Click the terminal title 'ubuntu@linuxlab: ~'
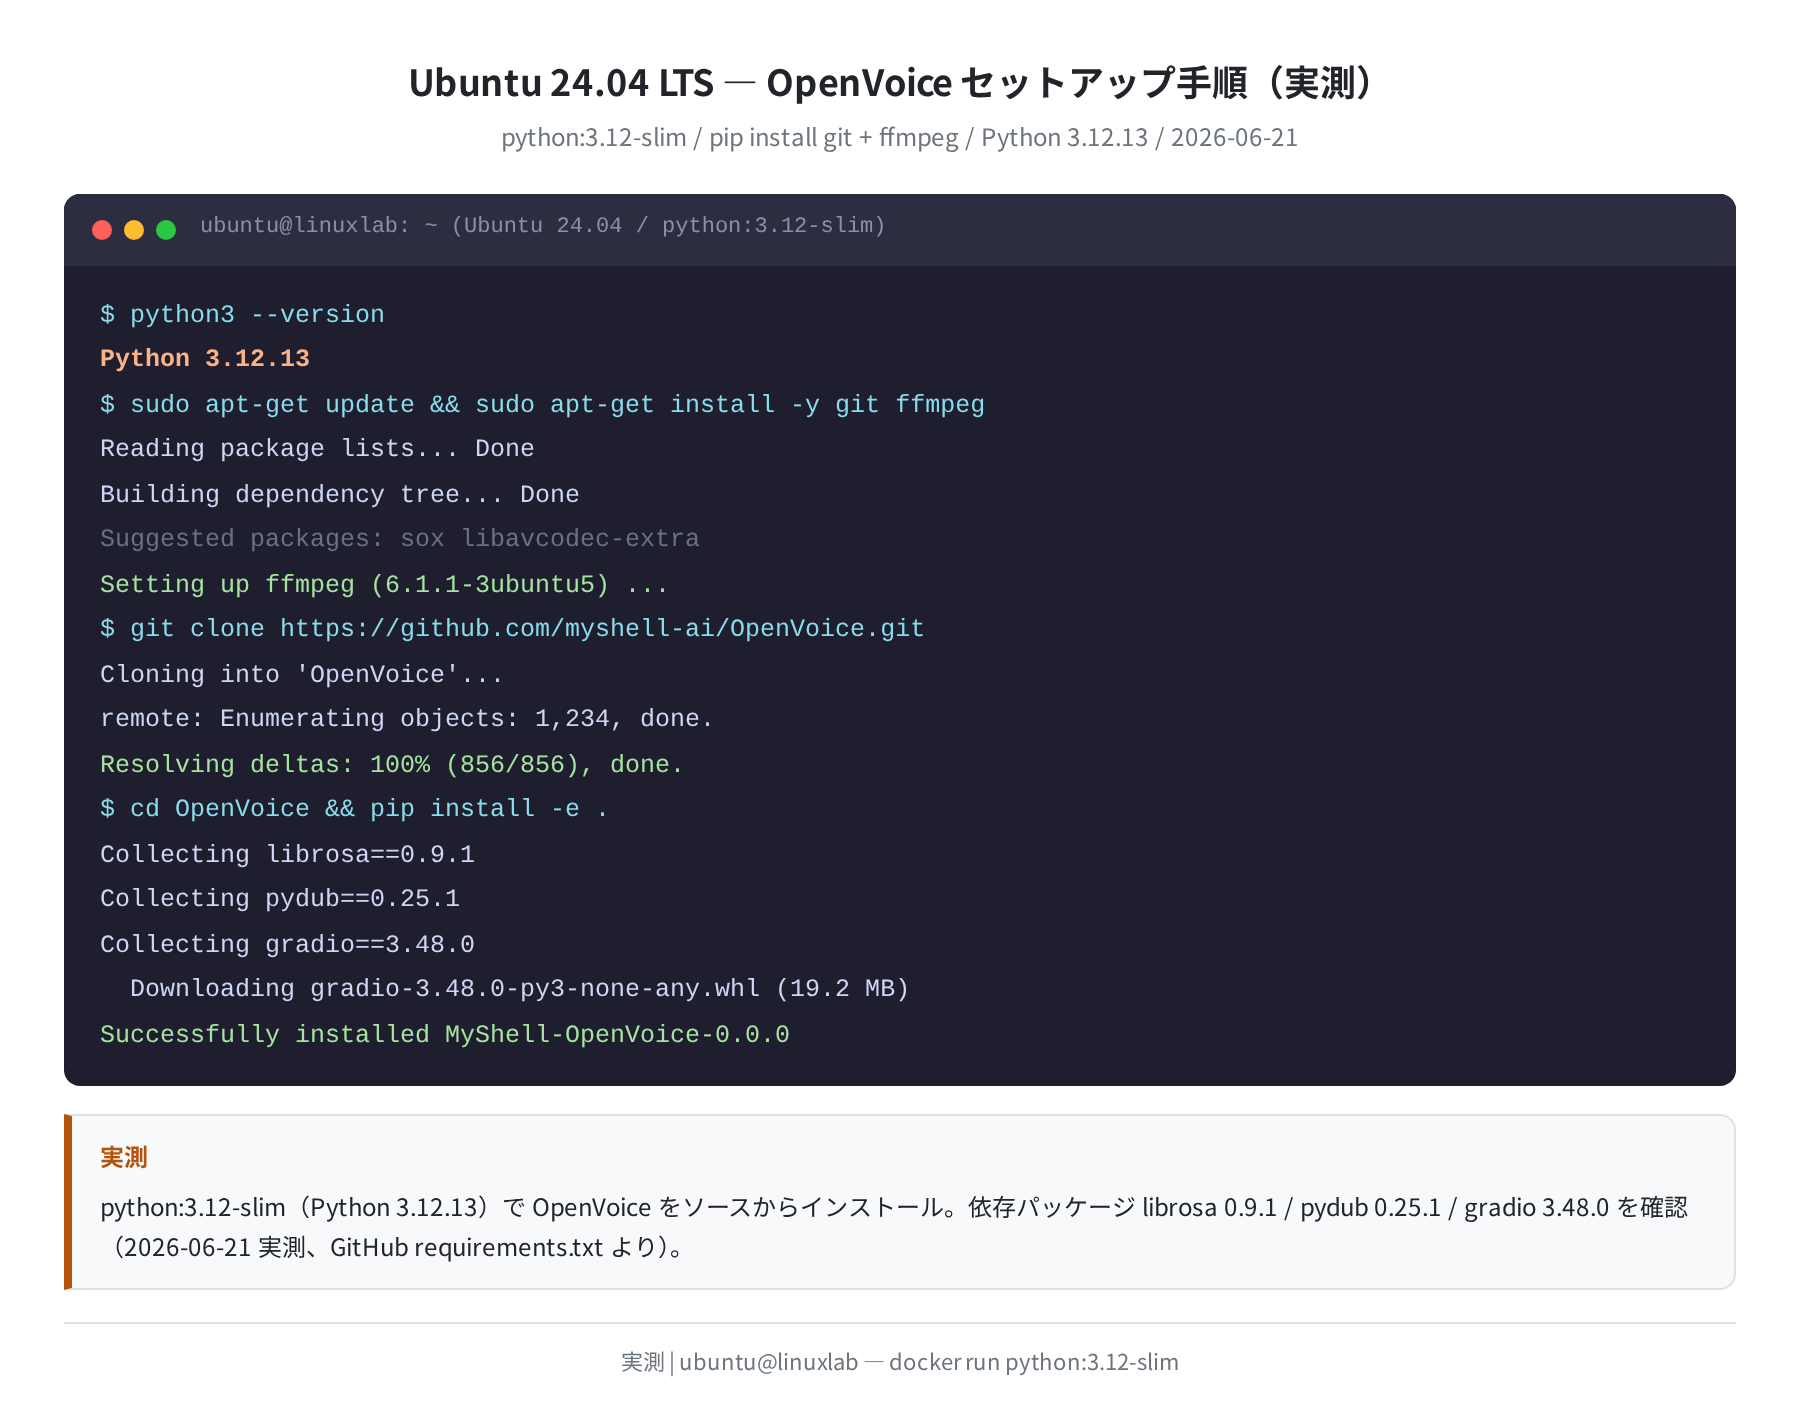 (319, 226)
